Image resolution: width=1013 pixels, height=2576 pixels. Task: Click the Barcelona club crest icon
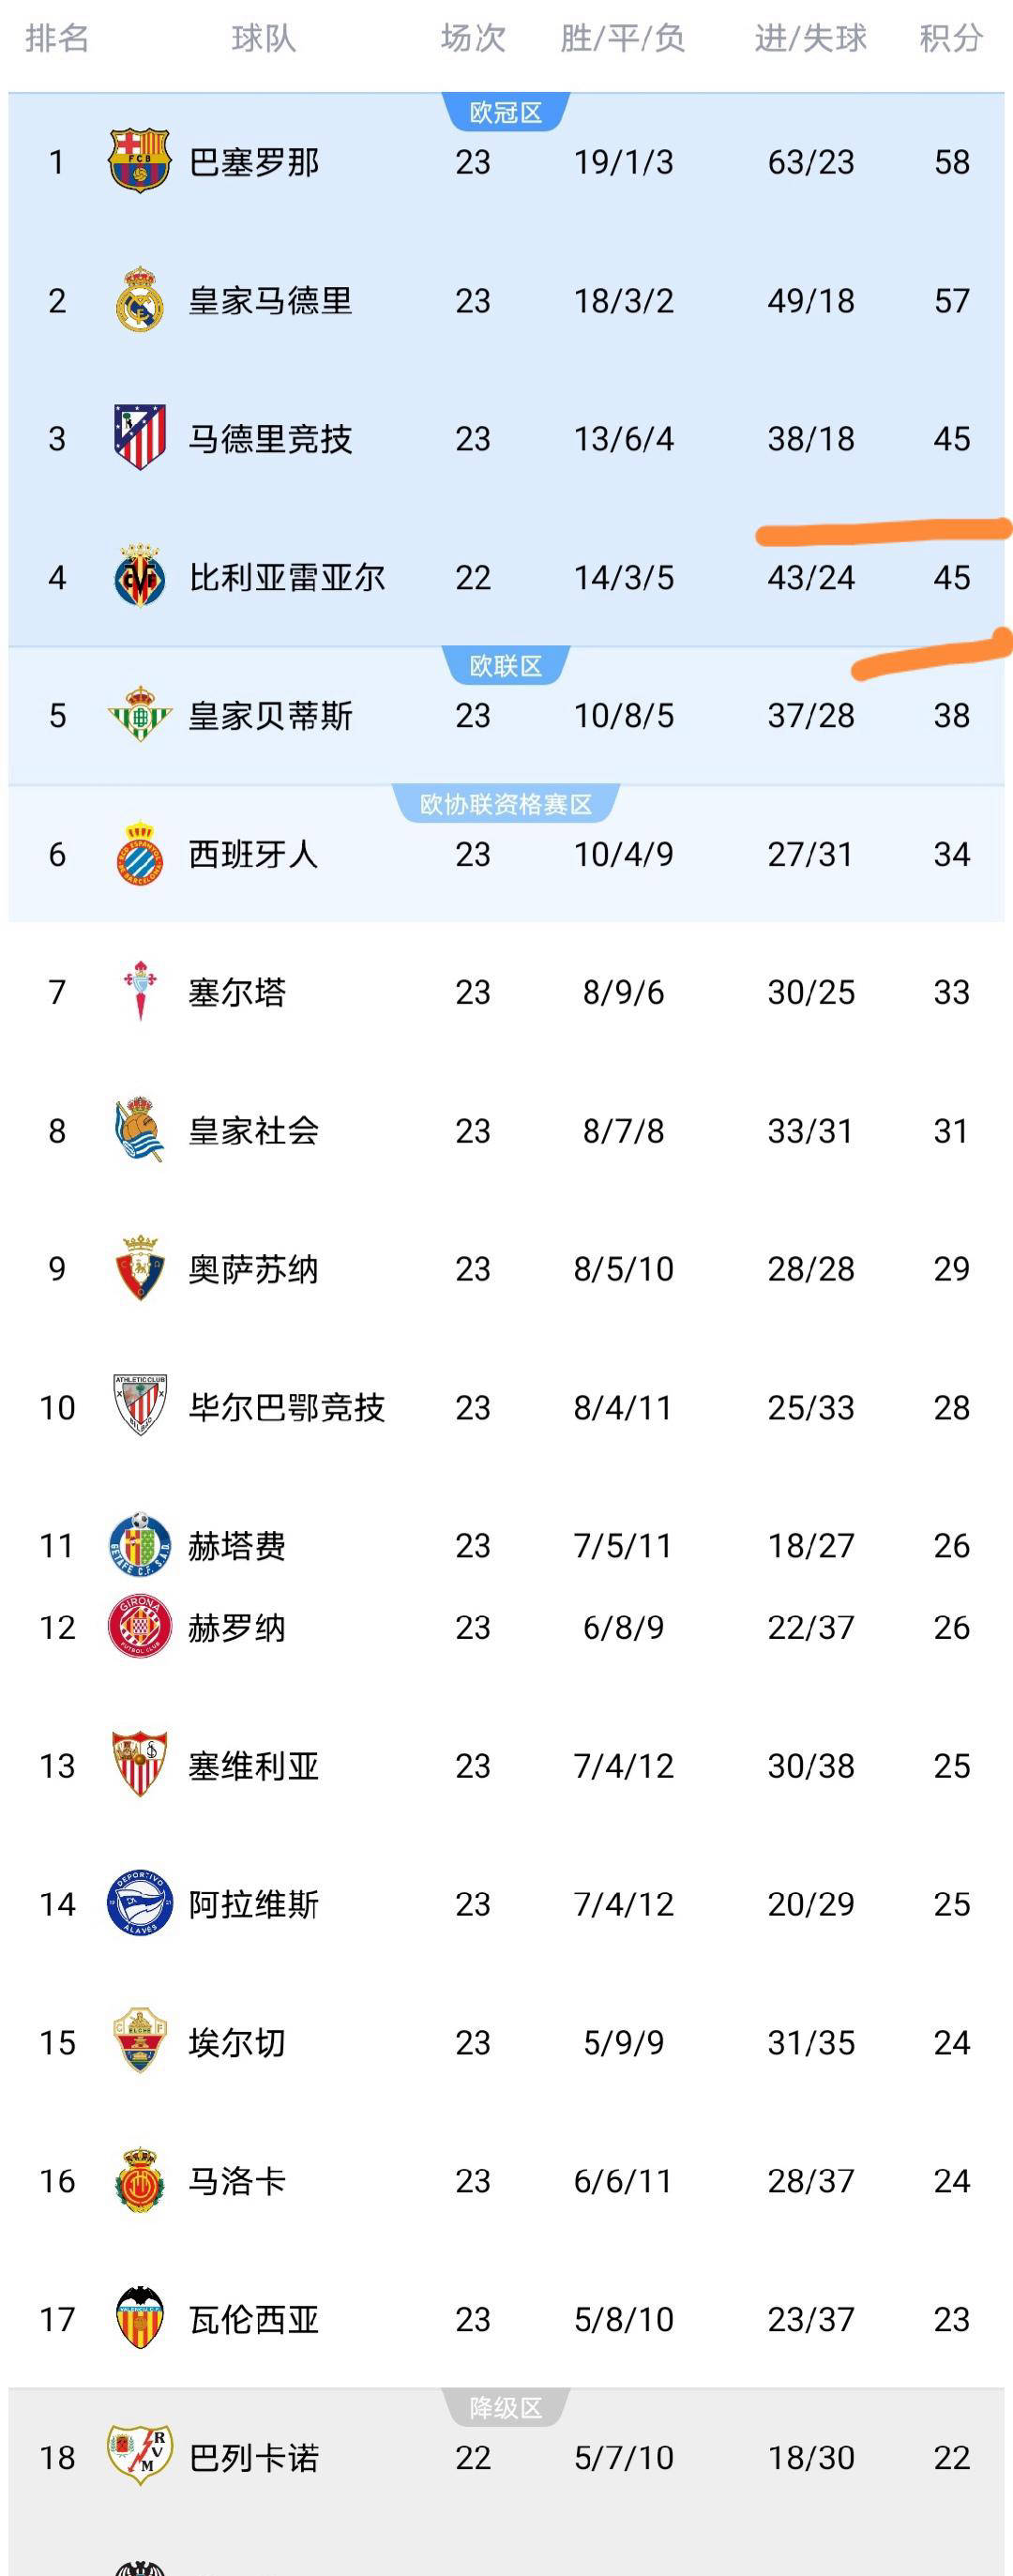140,160
